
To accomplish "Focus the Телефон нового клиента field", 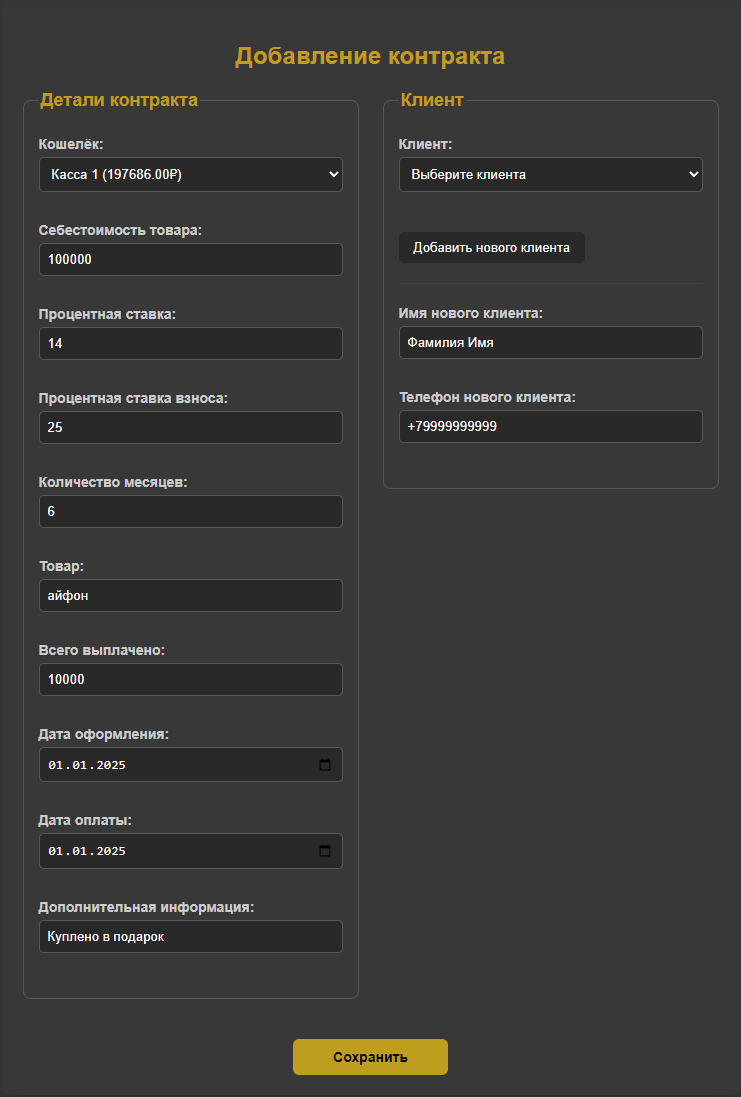I will click(x=550, y=426).
